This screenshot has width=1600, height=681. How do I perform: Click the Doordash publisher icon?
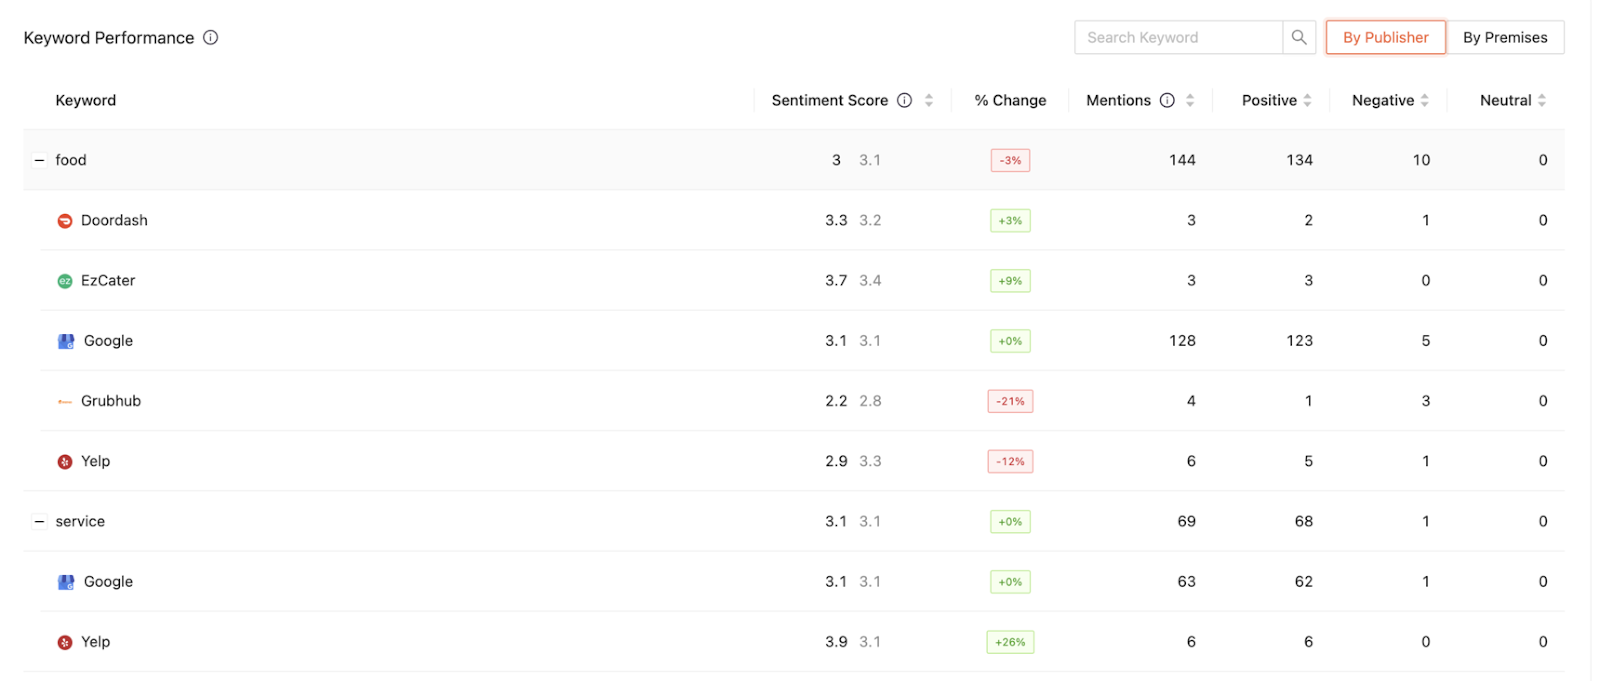click(x=65, y=221)
